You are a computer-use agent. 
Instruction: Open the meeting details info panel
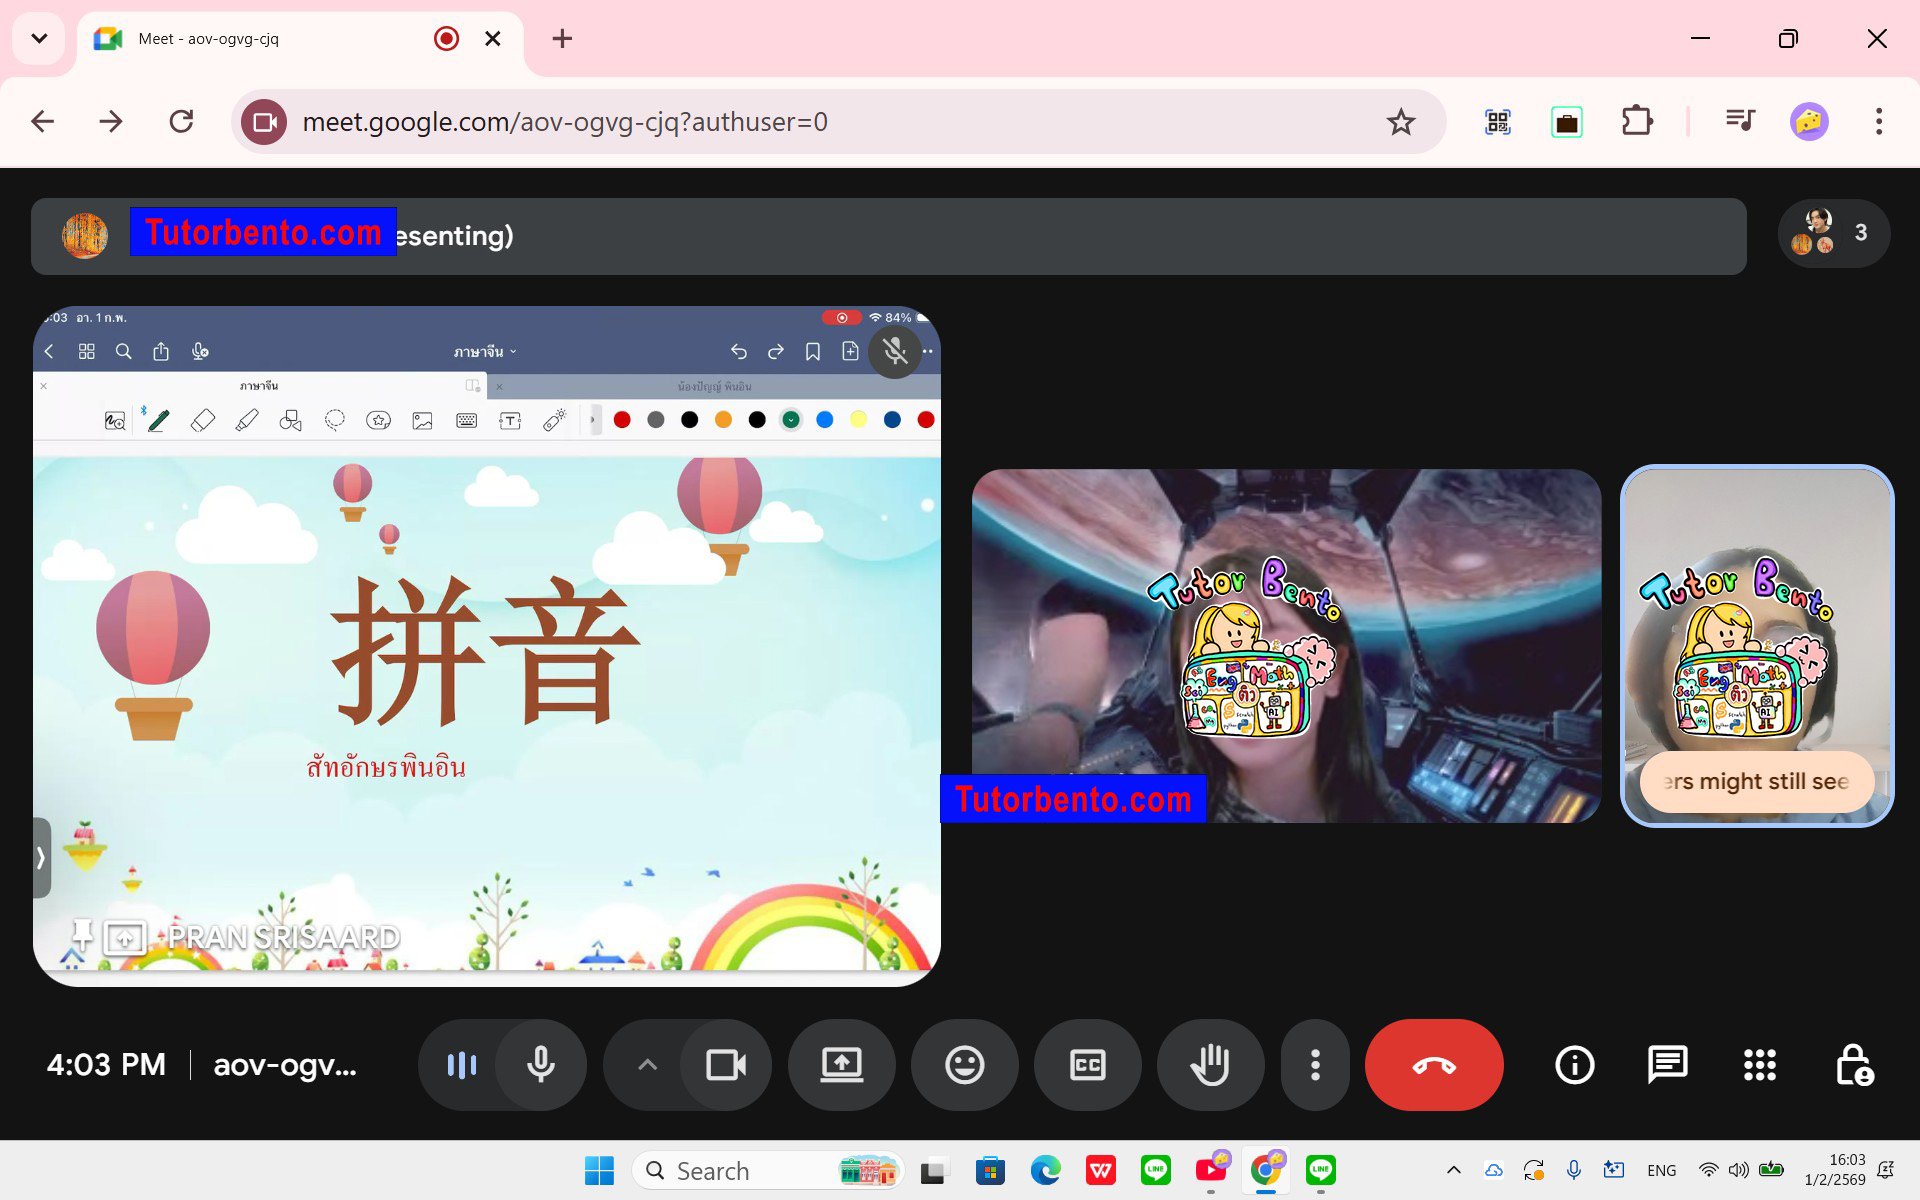click(x=1573, y=1065)
